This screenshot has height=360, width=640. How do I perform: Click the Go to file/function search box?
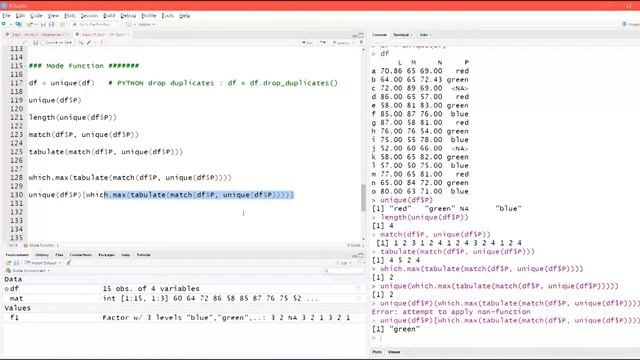(x=96, y=24)
